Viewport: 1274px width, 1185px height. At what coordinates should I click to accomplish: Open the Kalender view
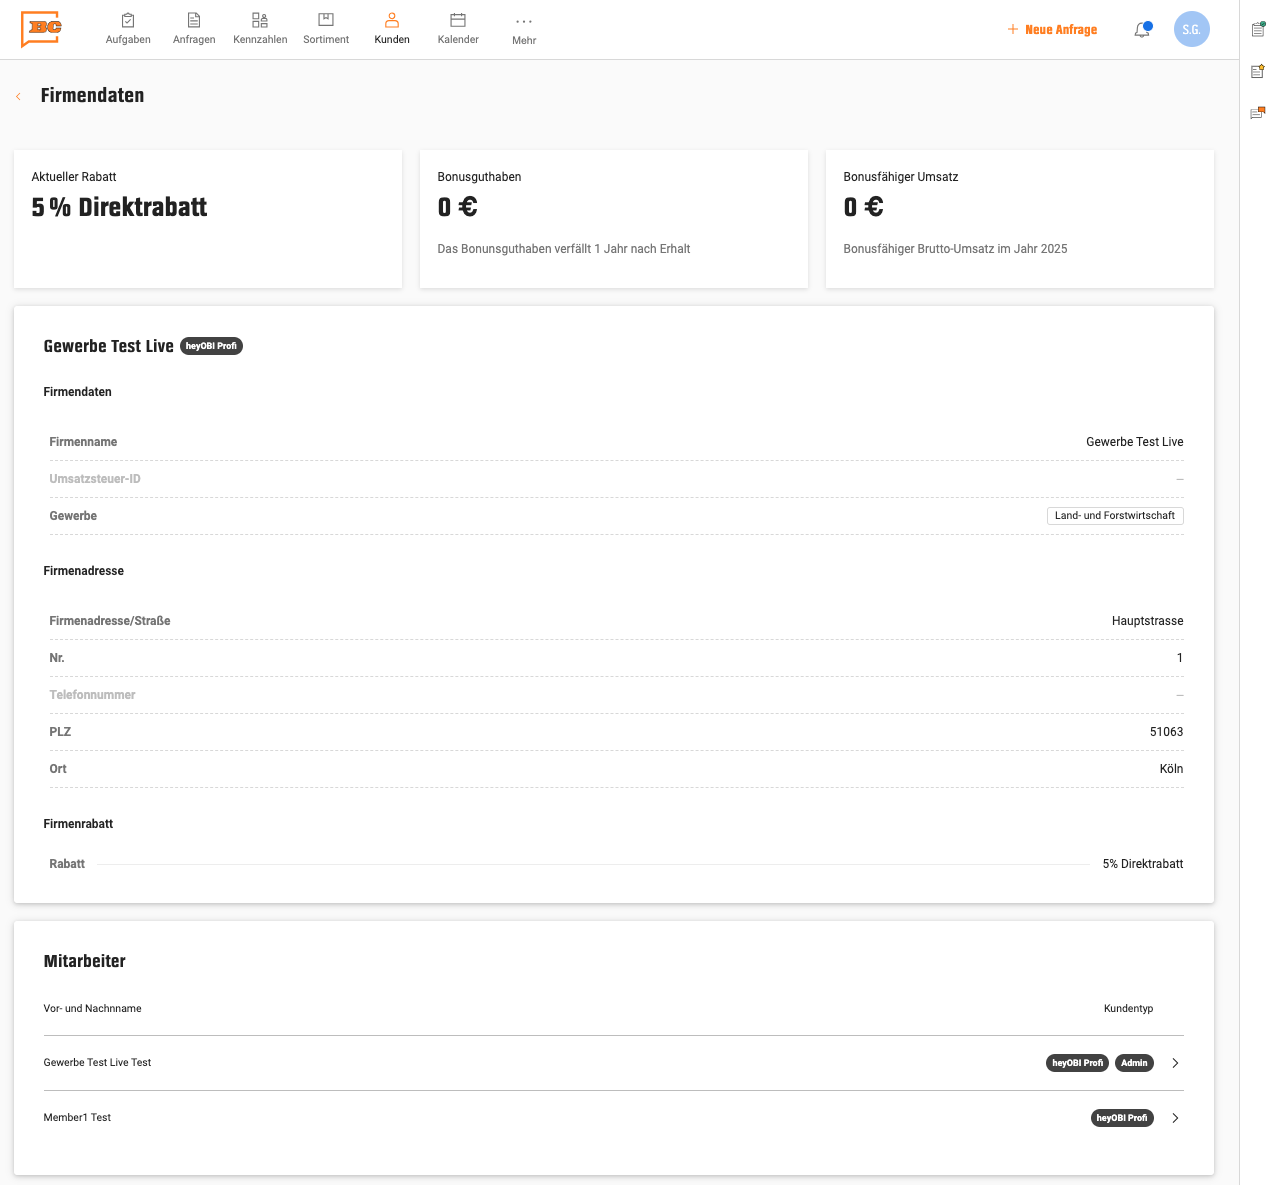pos(458,29)
